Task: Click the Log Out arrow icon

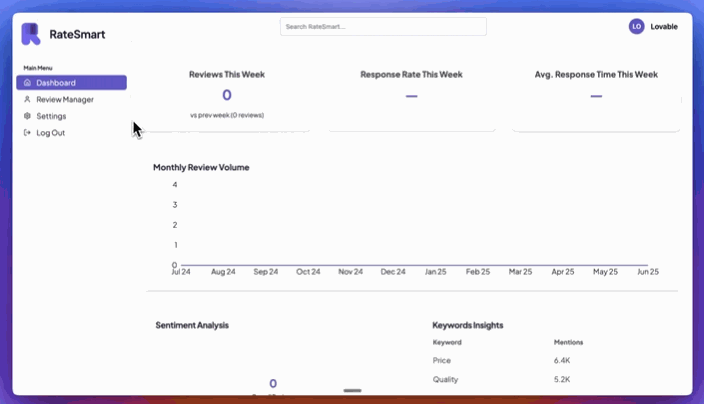Action: 27,133
